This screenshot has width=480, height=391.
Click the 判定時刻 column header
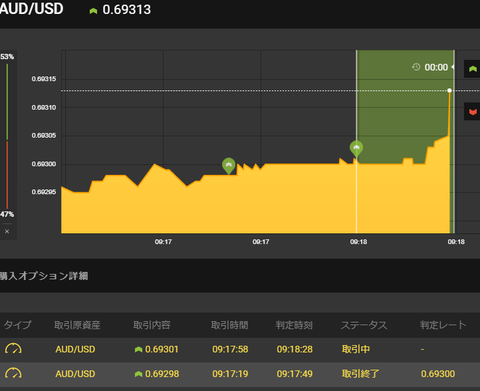[294, 325]
